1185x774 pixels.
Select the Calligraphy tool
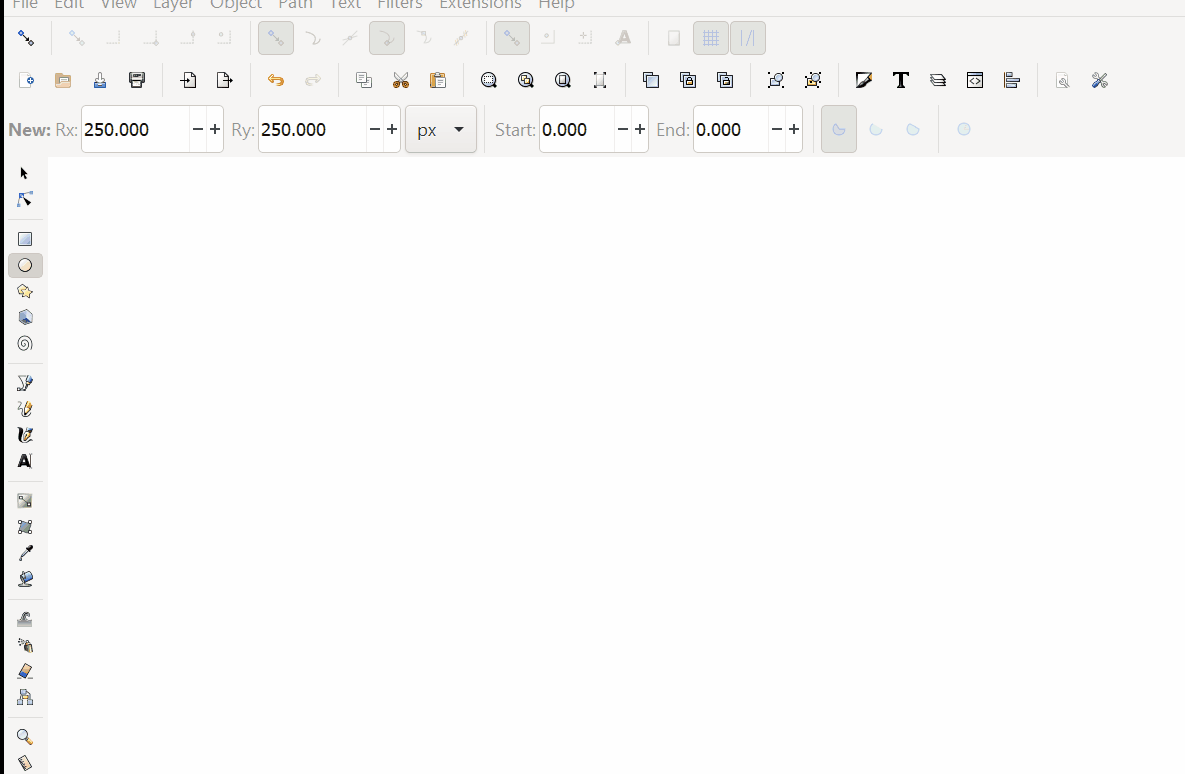point(25,435)
